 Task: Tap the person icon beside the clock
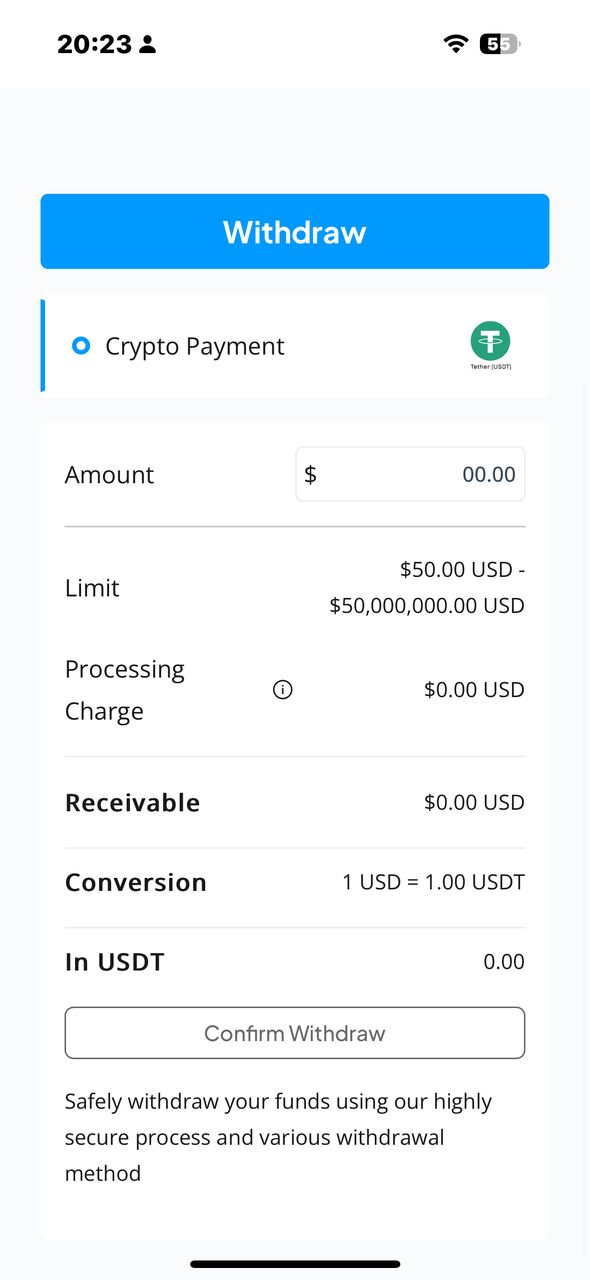point(148,44)
